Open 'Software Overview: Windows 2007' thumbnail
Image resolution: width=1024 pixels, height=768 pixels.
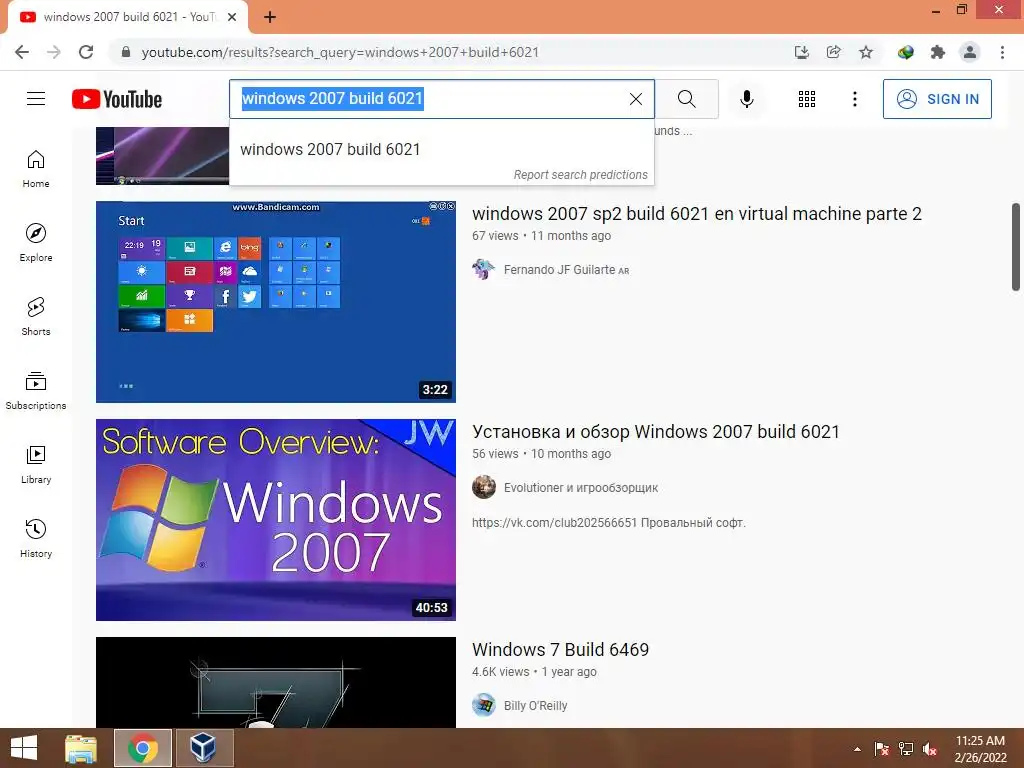click(276, 520)
